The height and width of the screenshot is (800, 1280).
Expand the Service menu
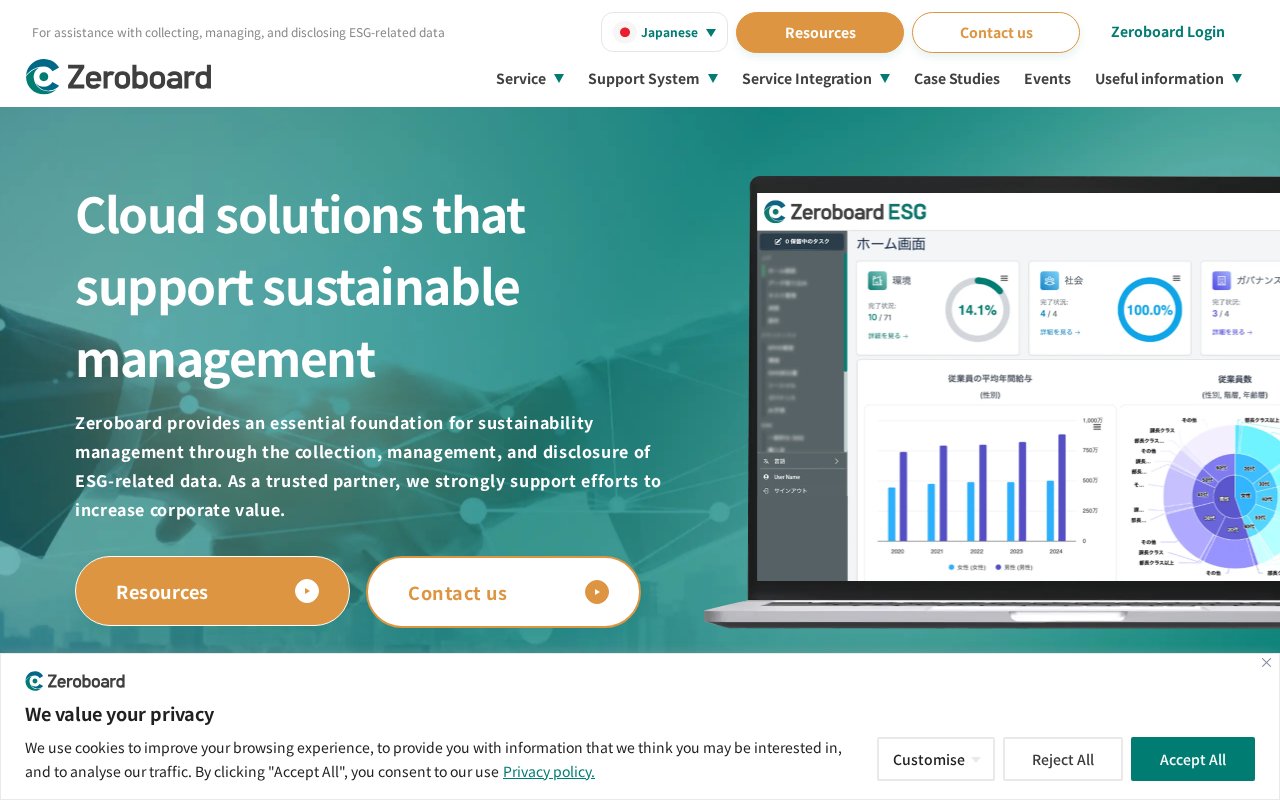[530, 78]
